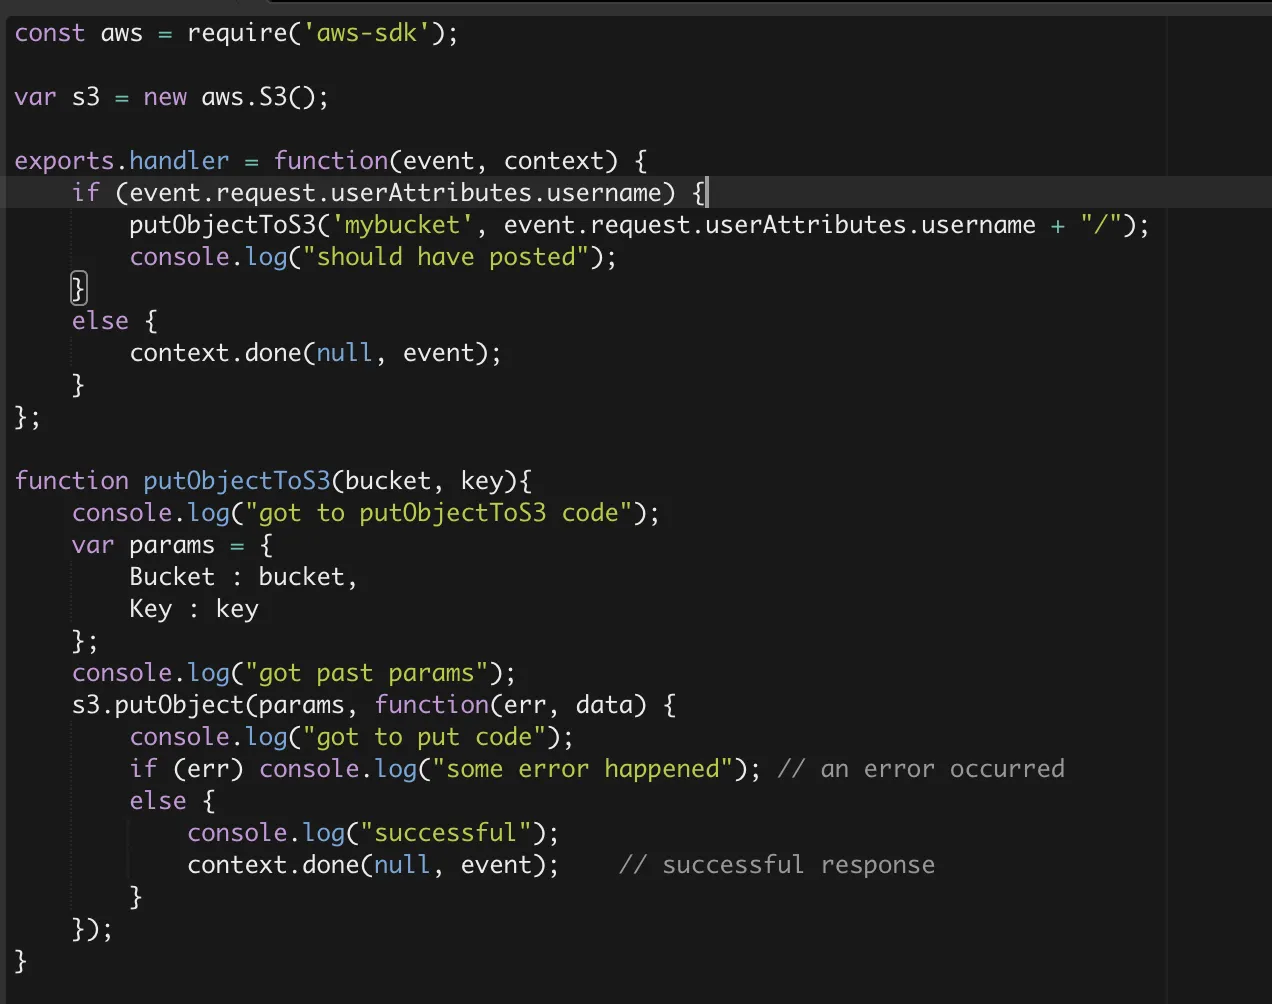The width and height of the screenshot is (1272, 1004).
Task: Click the highlighted closing brace before else
Action: (78, 289)
